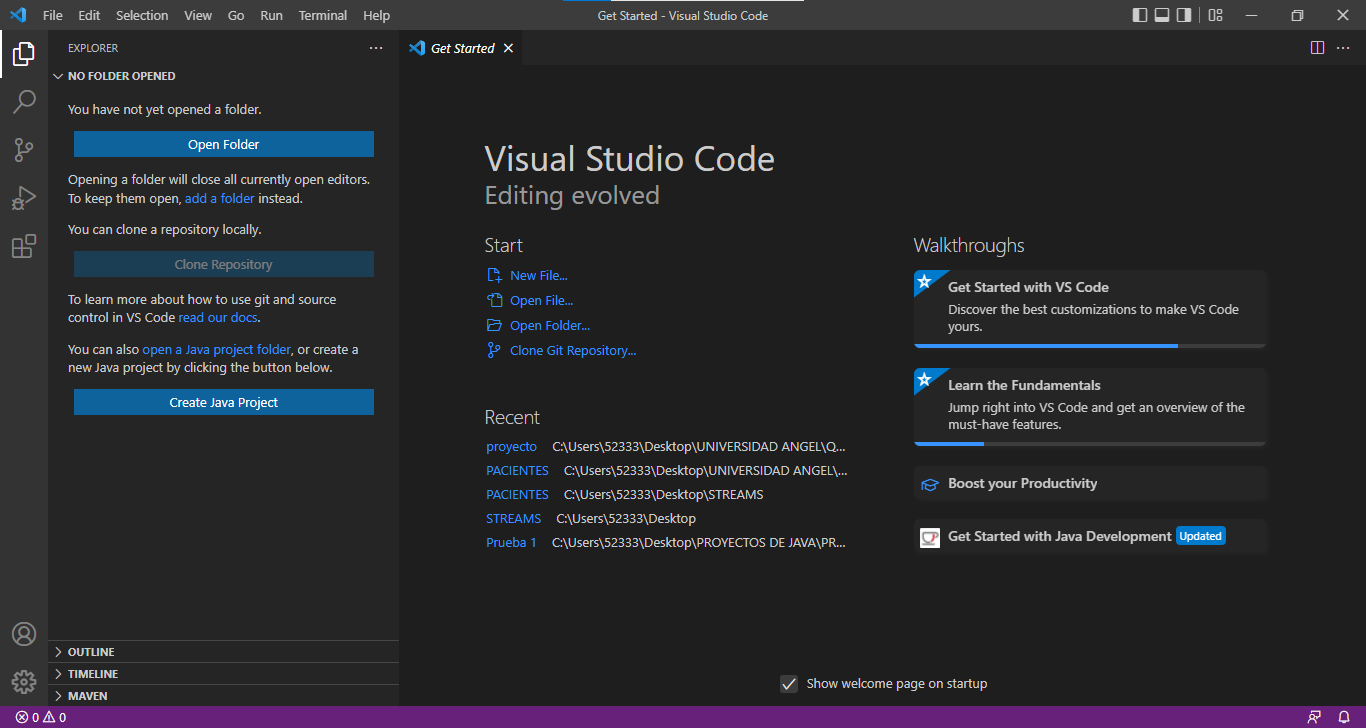Click the Create Java Project button

(224, 402)
